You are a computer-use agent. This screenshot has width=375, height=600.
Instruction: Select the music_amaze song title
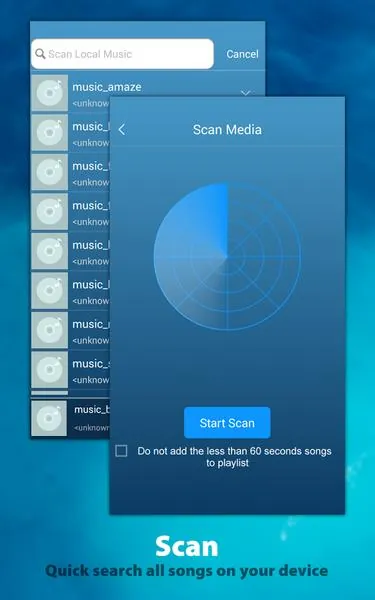point(107,87)
